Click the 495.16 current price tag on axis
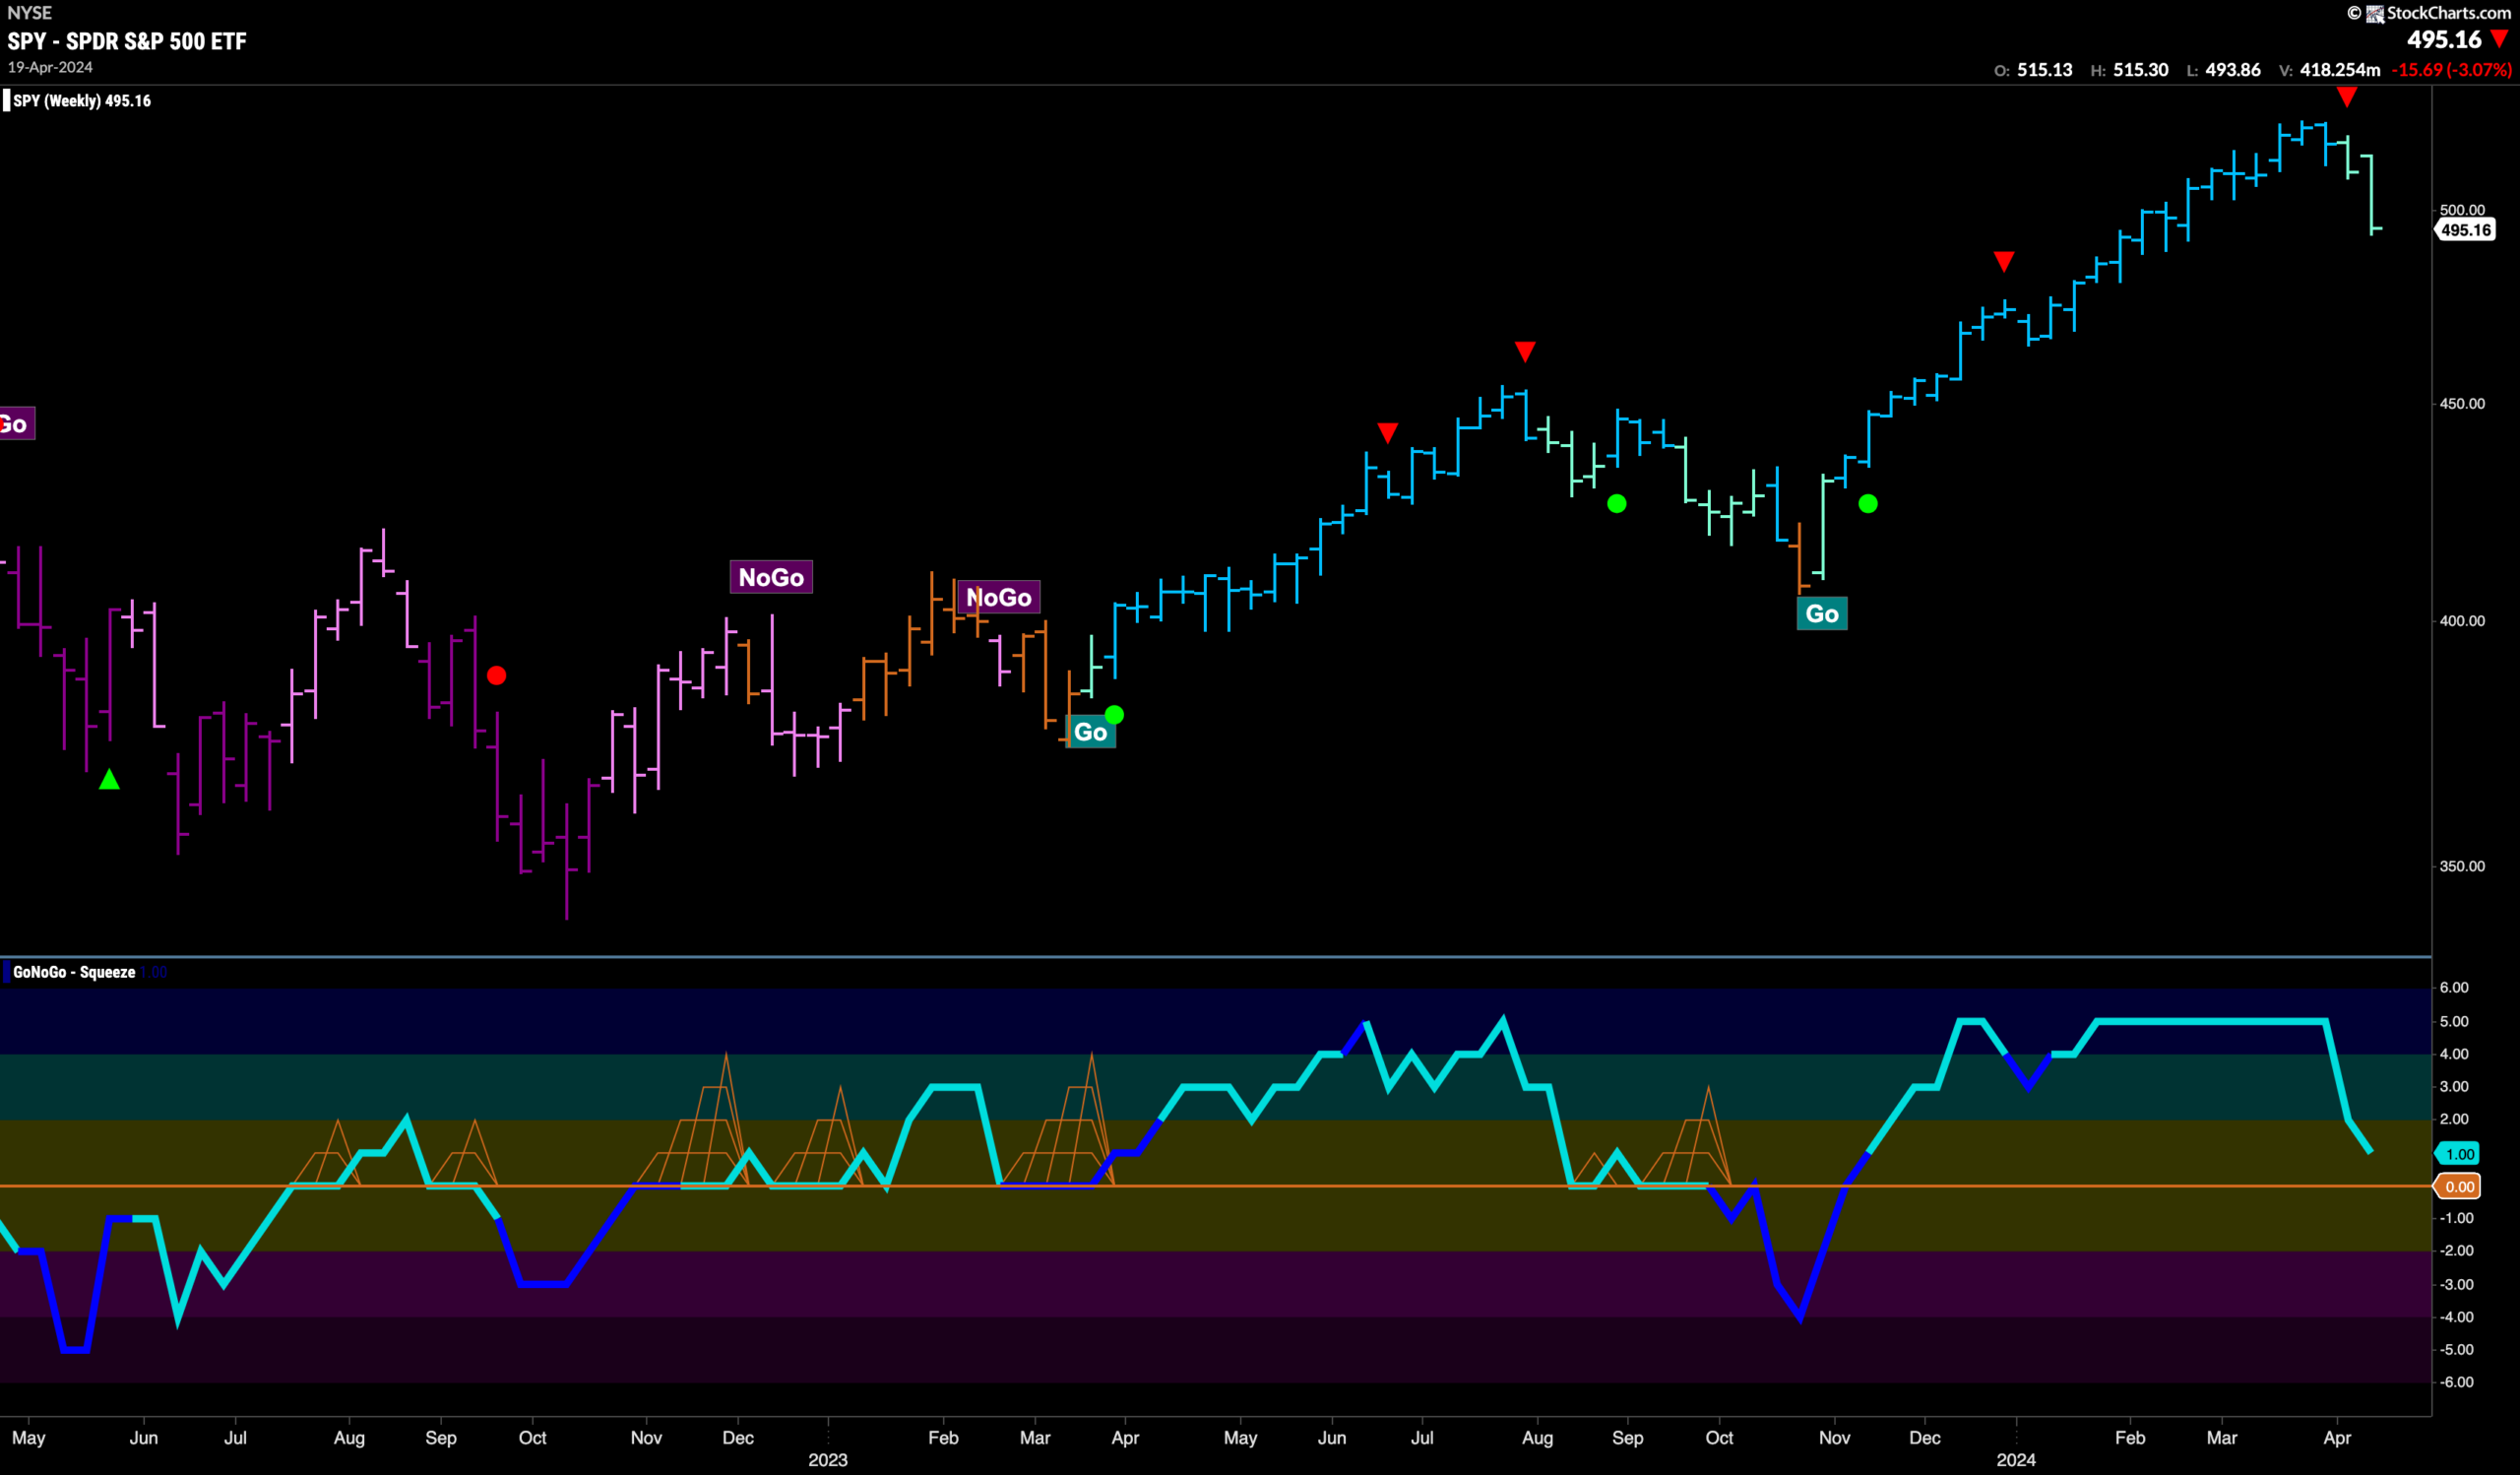Image resolution: width=2520 pixels, height=1475 pixels. point(2464,230)
